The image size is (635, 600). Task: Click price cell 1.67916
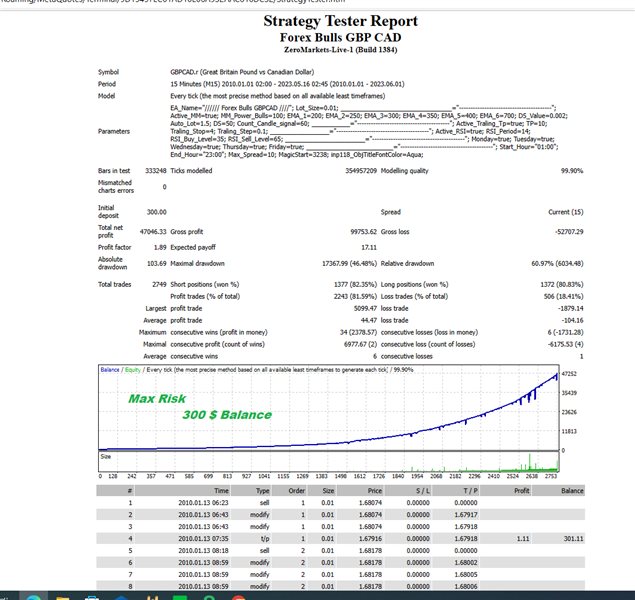pos(370,539)
